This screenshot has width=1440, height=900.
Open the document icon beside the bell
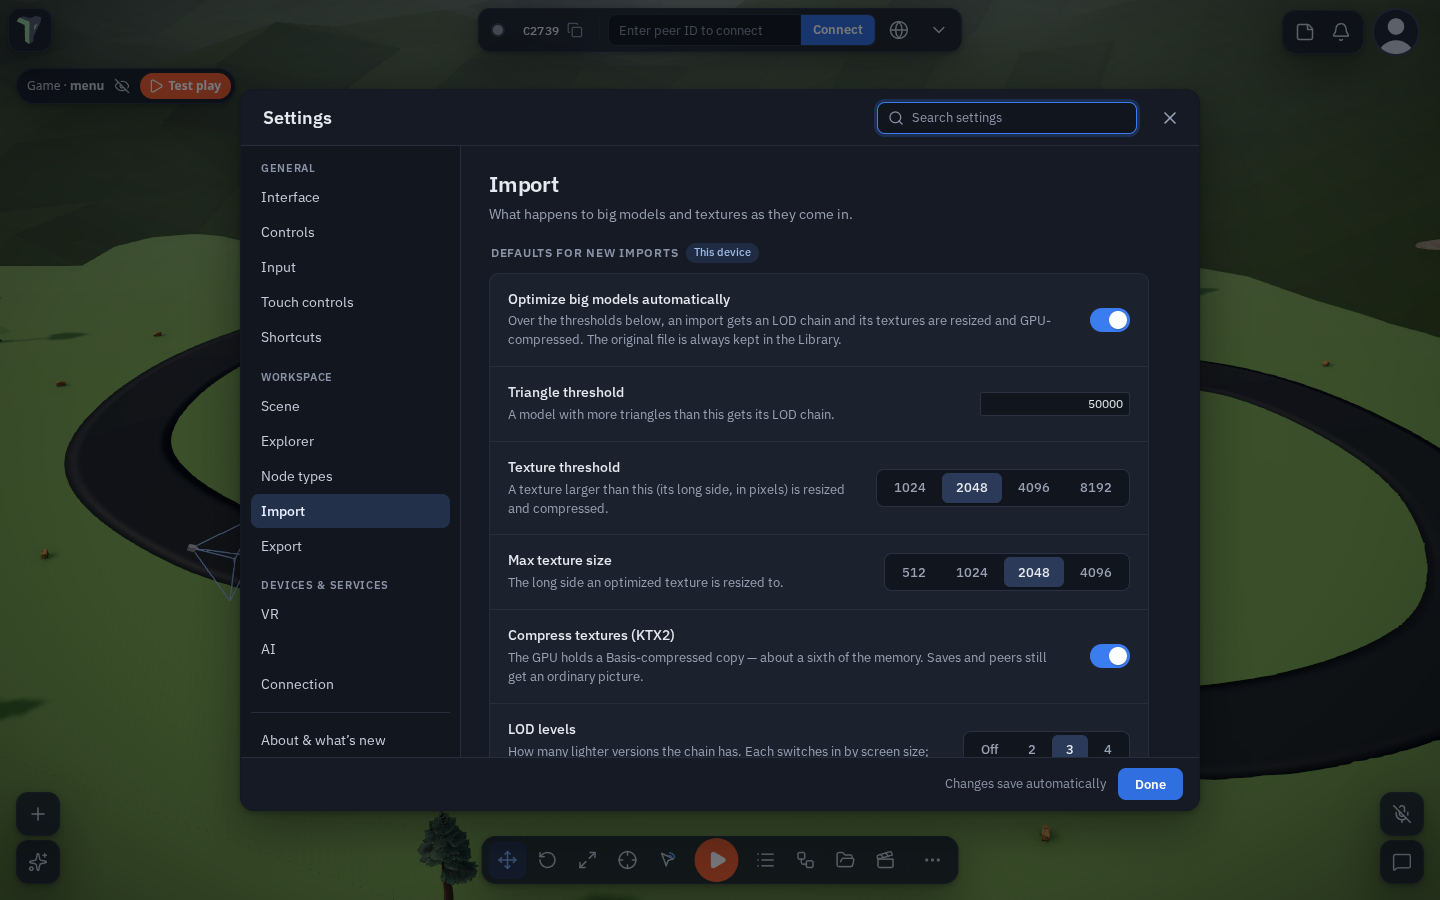pos(1305,32)
